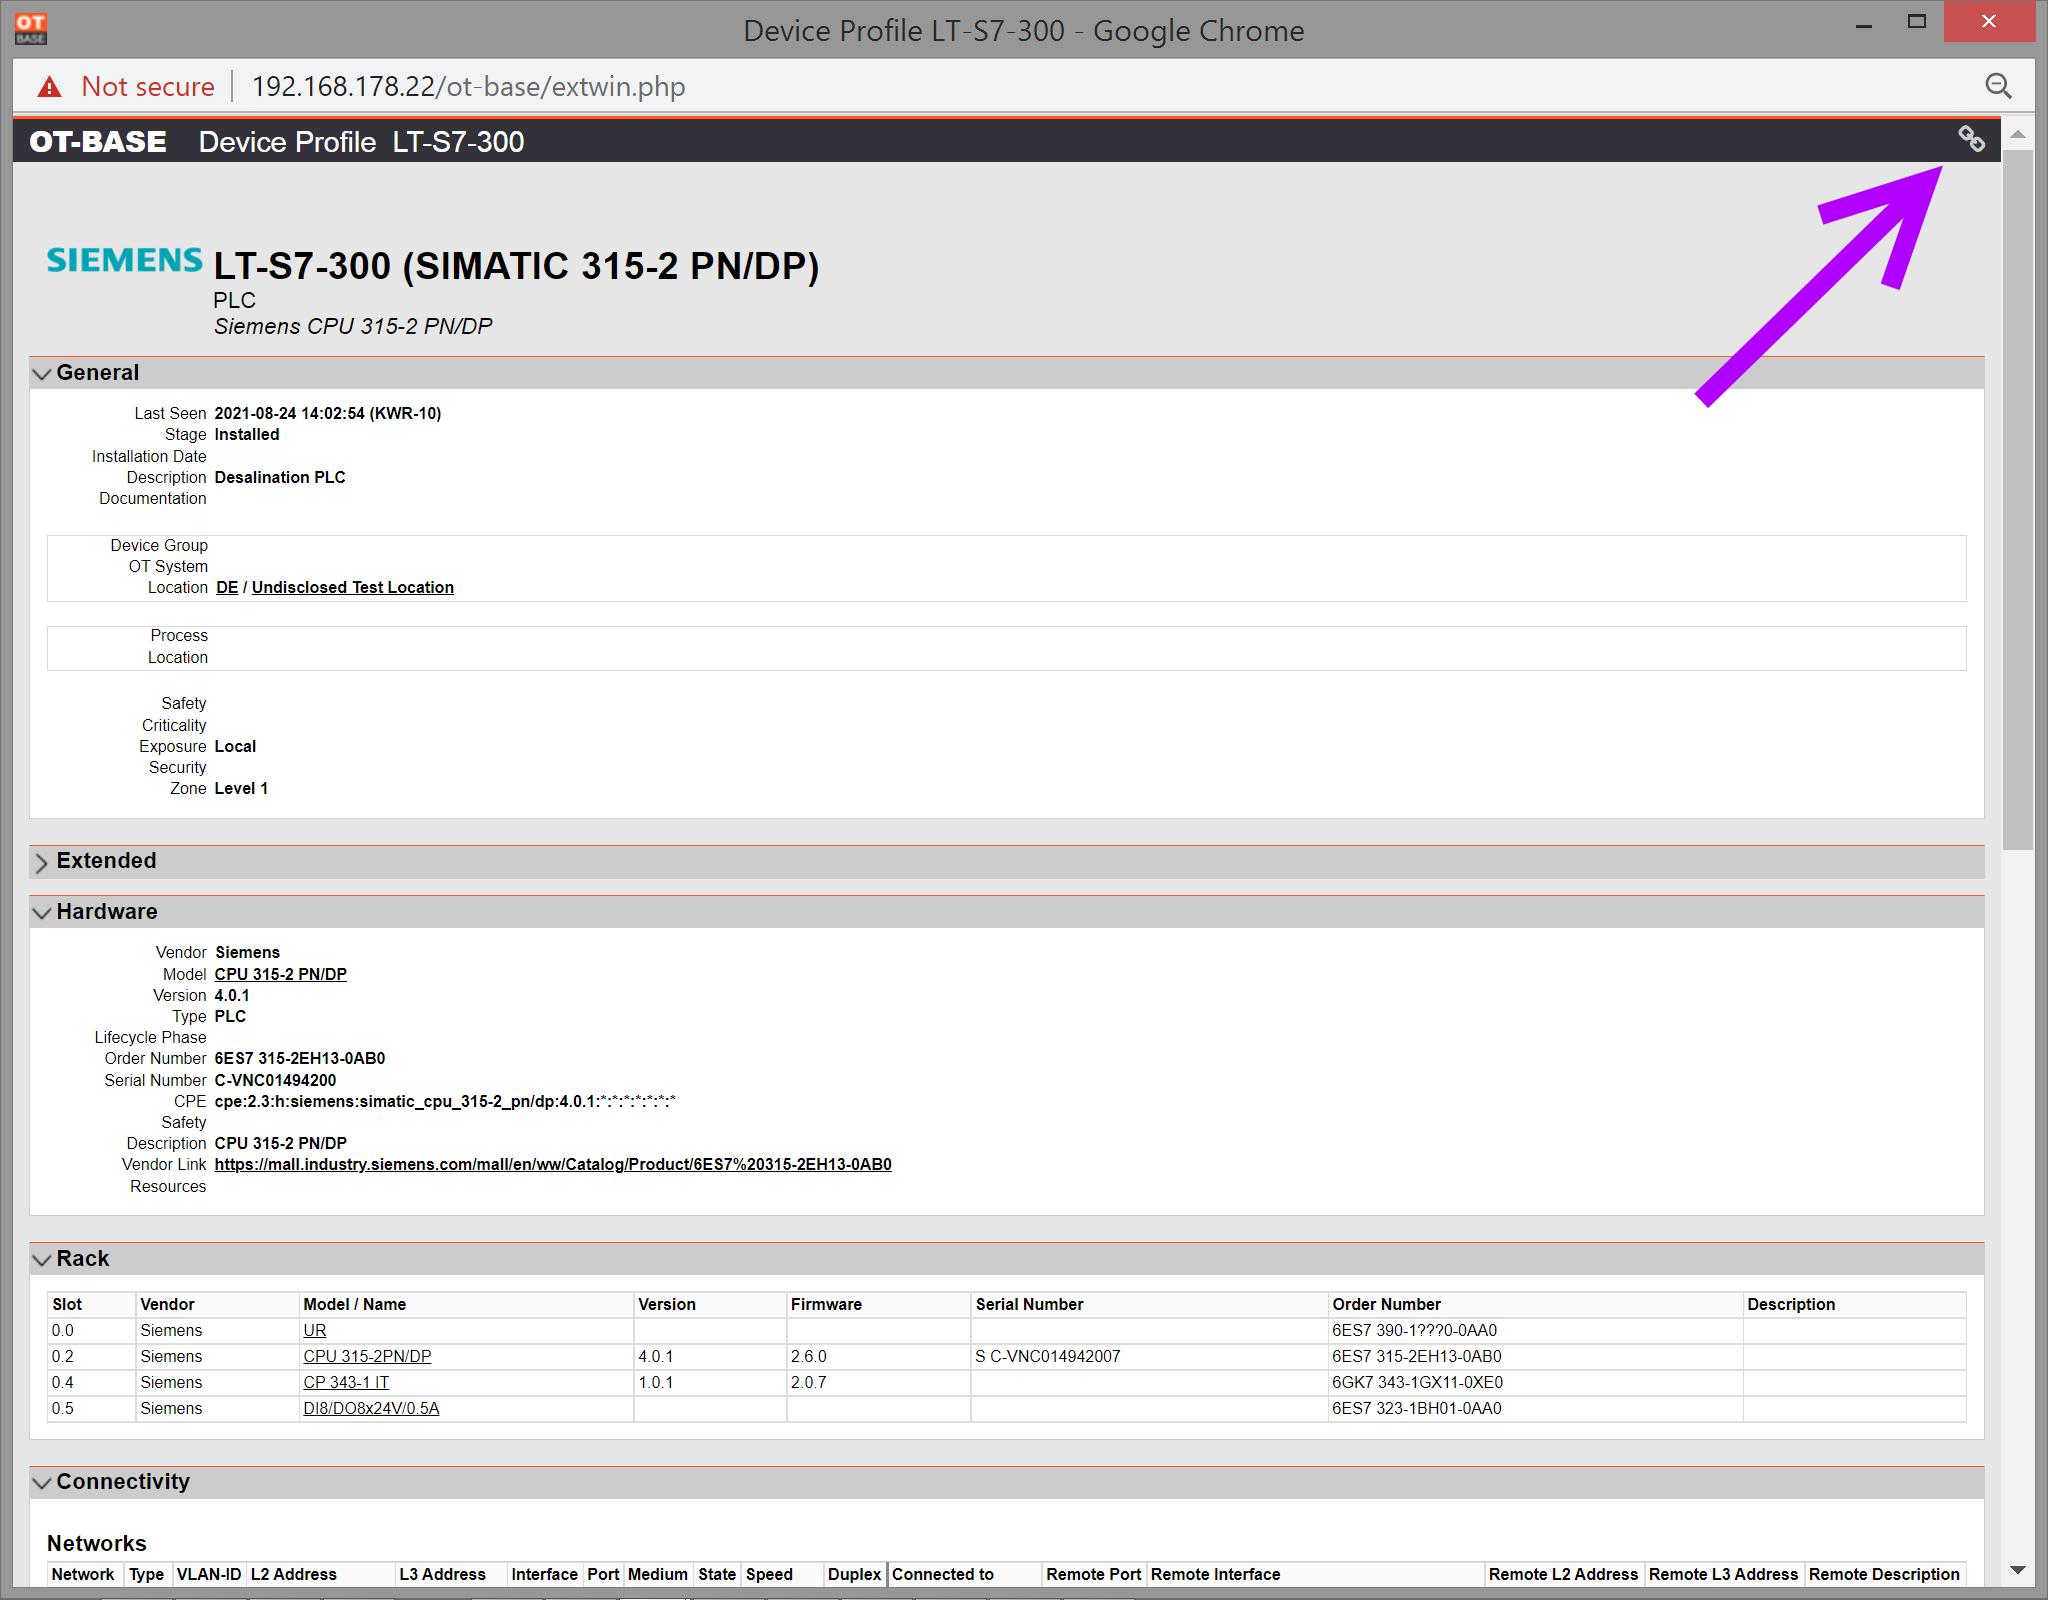Click the Exposure value Local
2048x1600 pixels.
(235, 746)
